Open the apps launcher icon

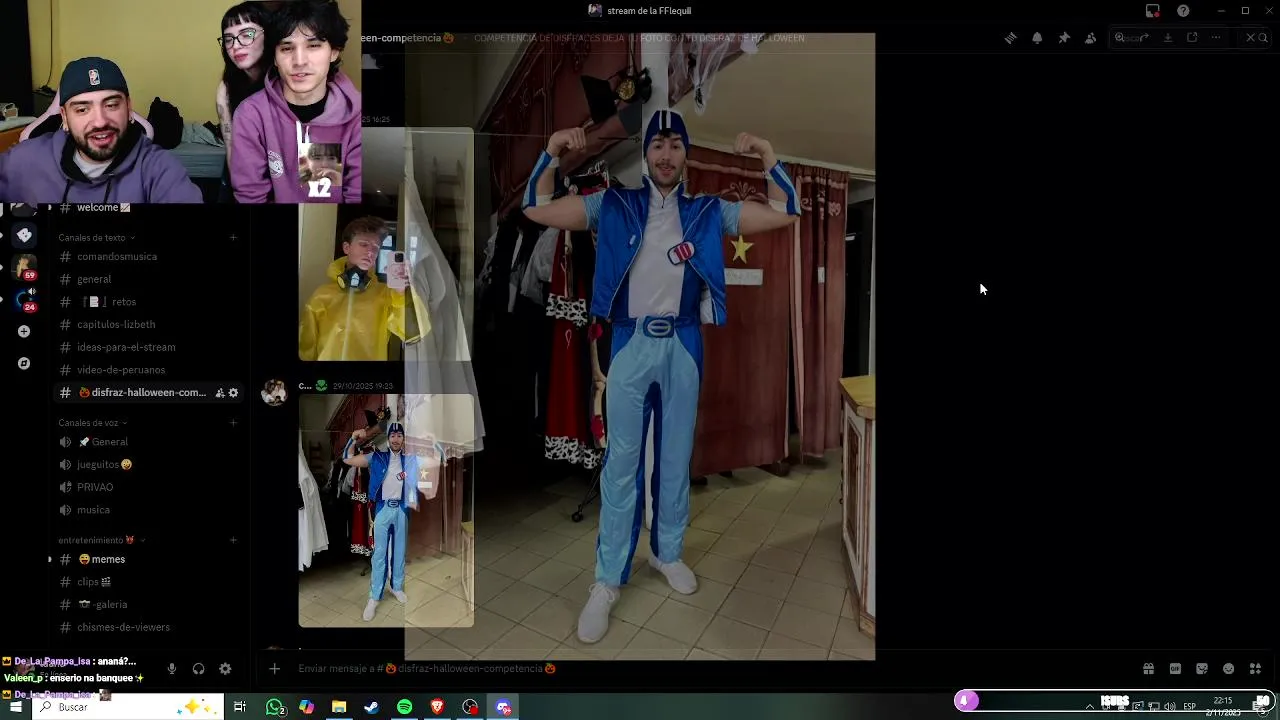point(1255,669)
